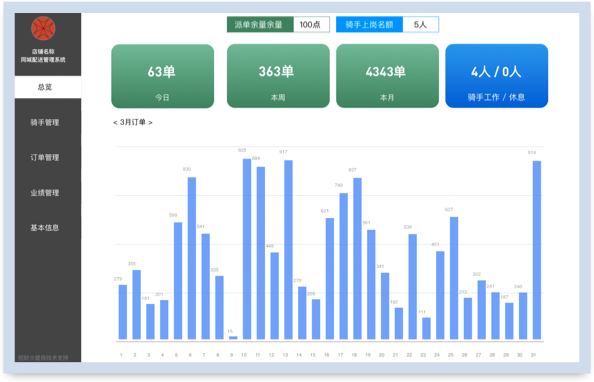Screen dimensions: 594x382
Task: Open the 总览 overview menu item
Action: click(x=48, y=87)
